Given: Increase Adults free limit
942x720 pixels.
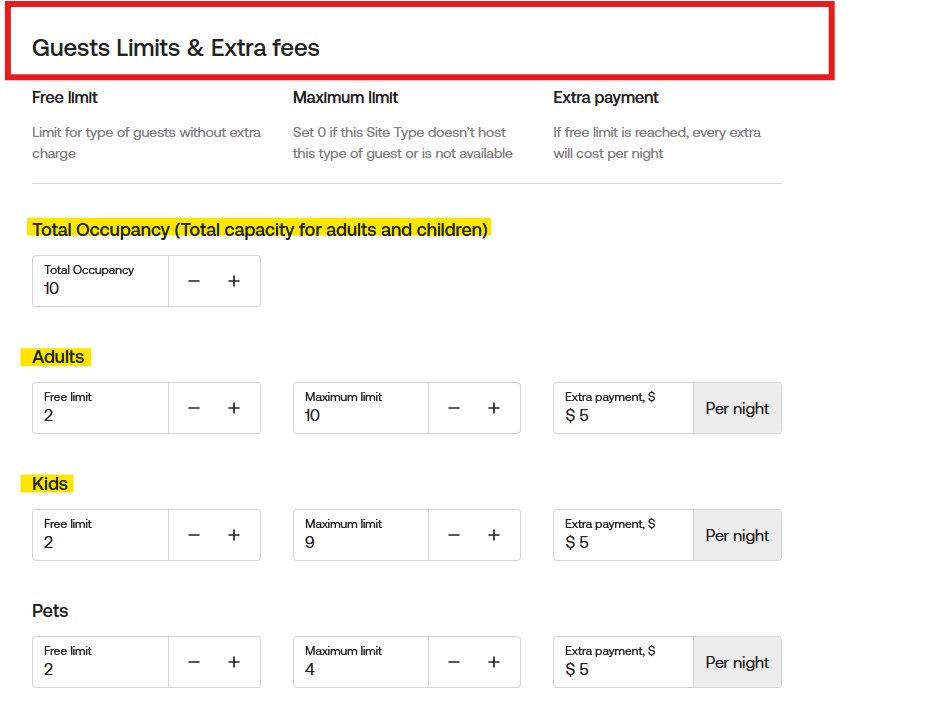Looking at the screenshot, I should coord(234,408).
